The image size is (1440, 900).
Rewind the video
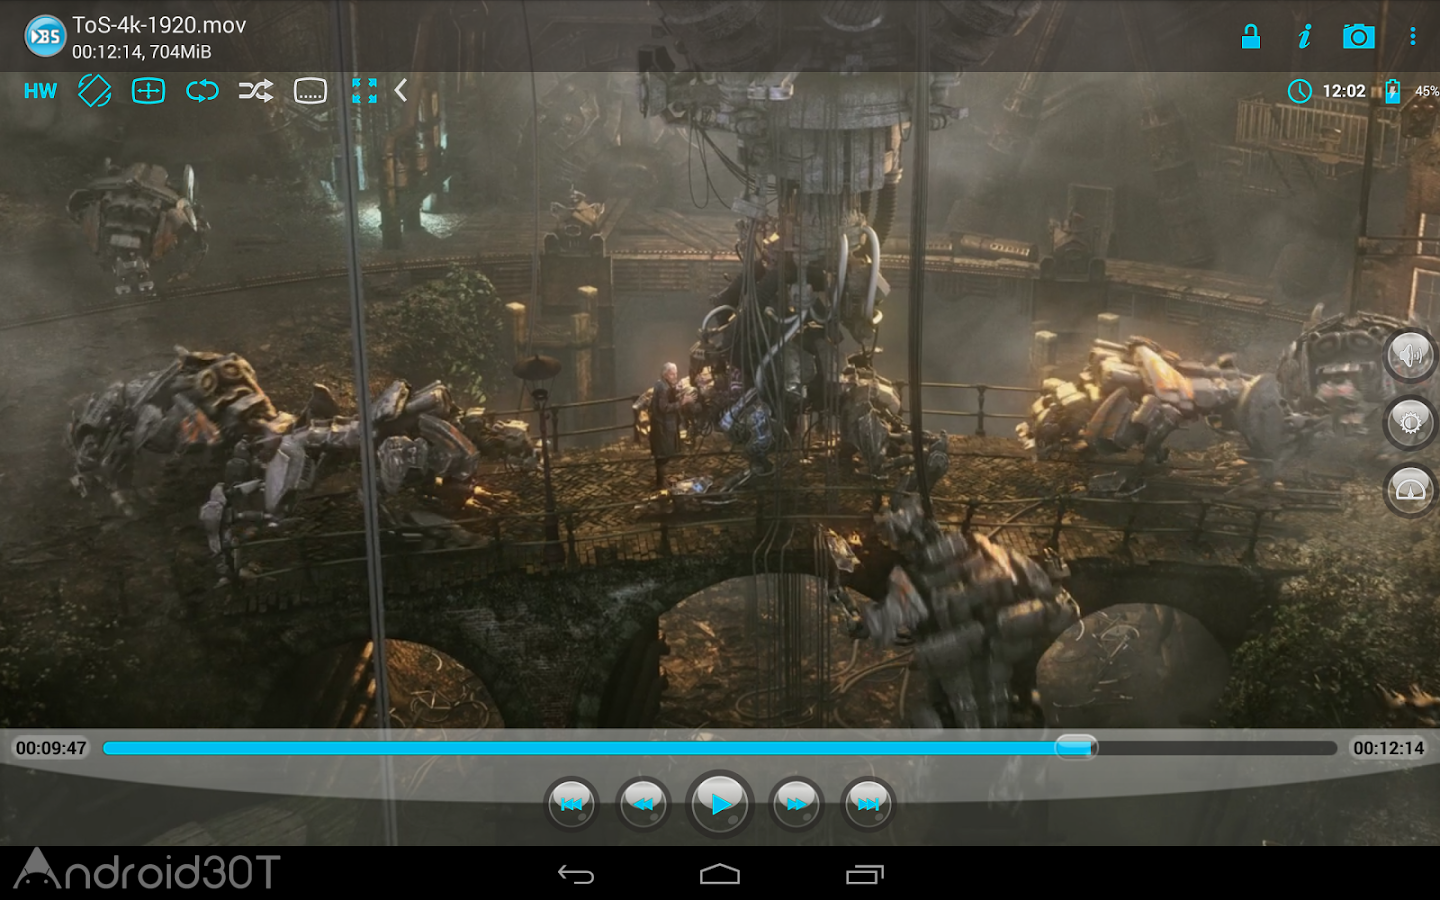click(644, 803)
